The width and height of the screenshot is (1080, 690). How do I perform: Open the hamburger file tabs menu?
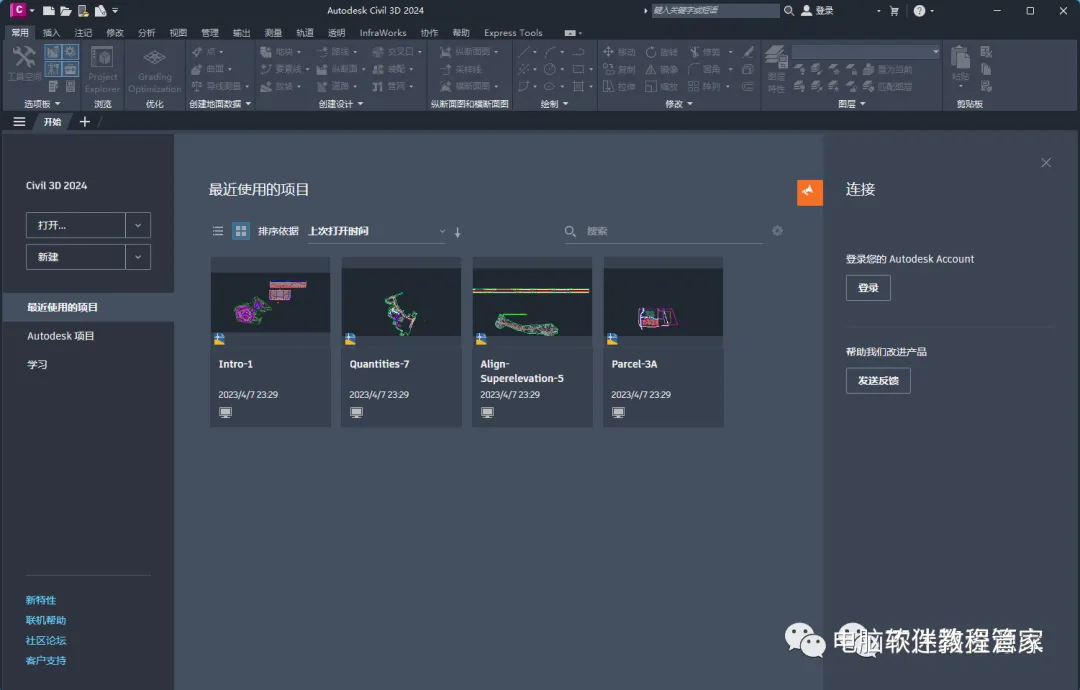19,122
